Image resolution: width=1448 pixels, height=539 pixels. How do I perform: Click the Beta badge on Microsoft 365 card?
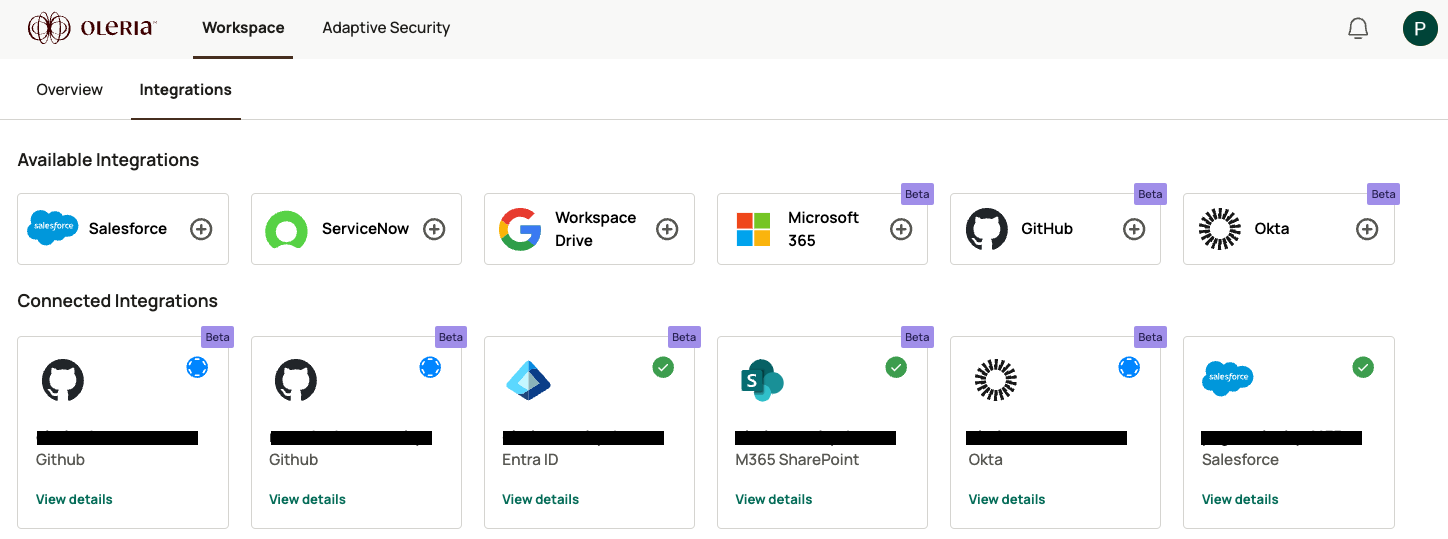tap(917, 194)
